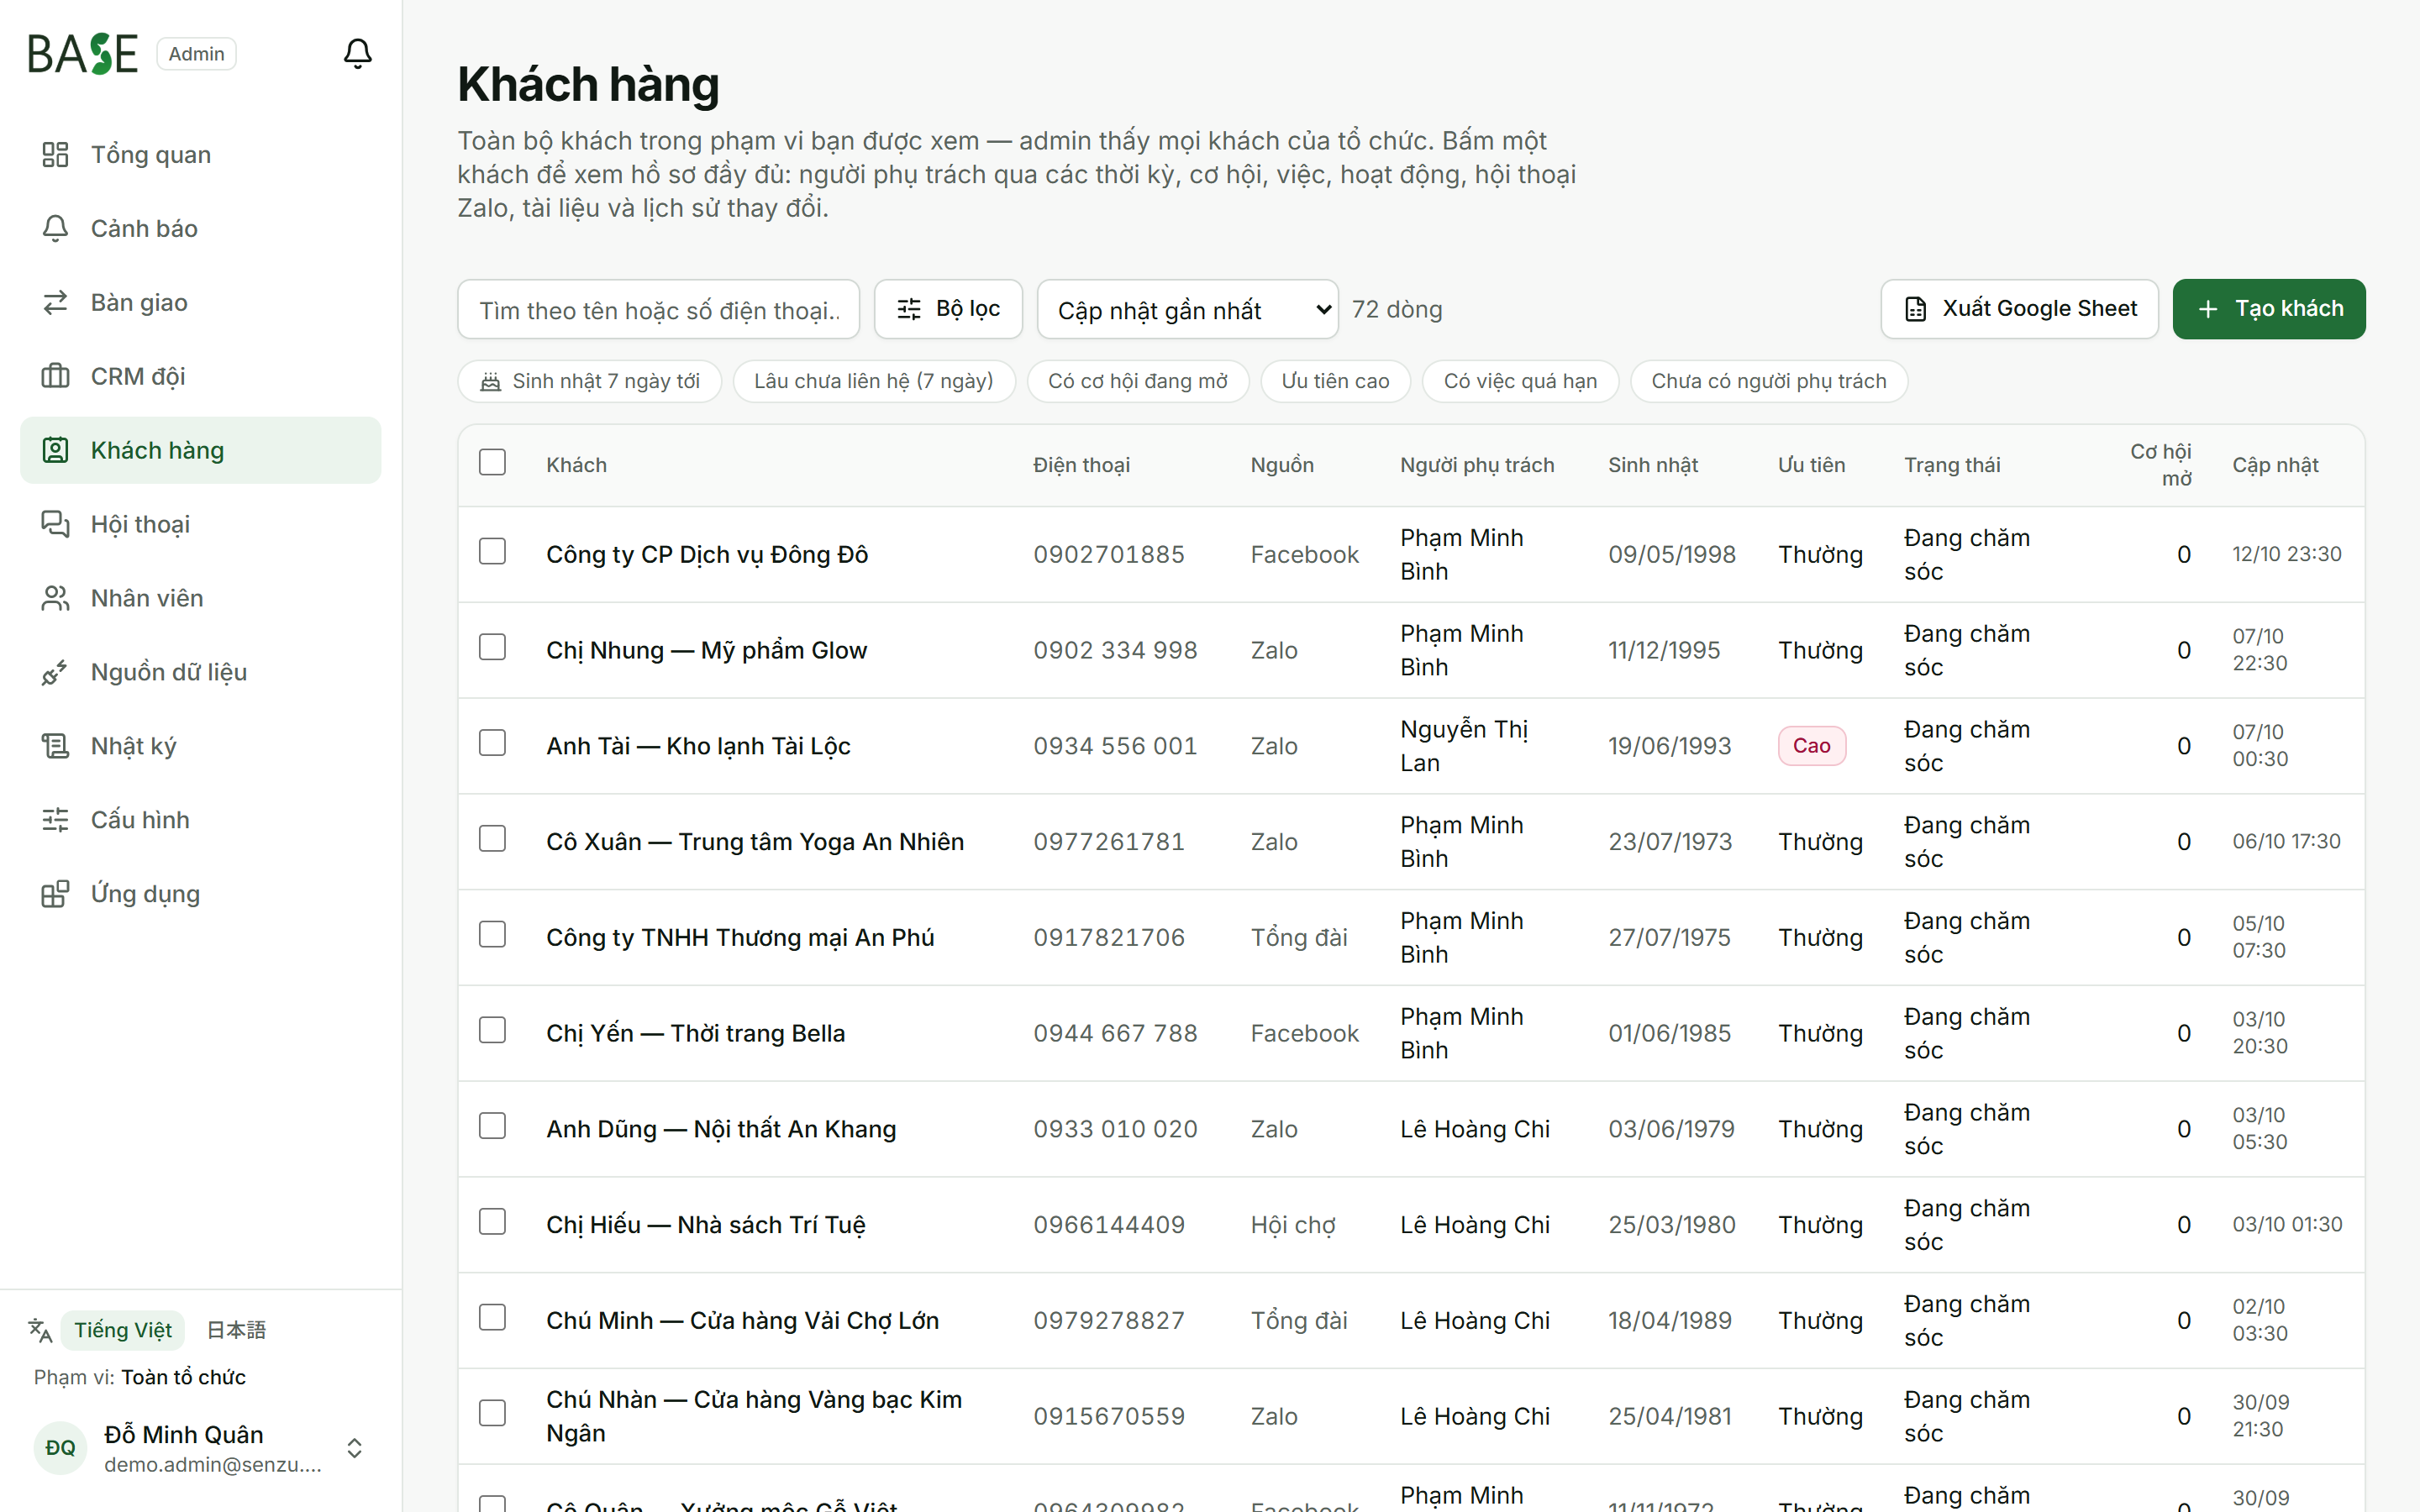Go to the Bàn giao menu item
Image resolution: width=2420 pixels, height=1512 pixels.
click(x=200, y=302)
